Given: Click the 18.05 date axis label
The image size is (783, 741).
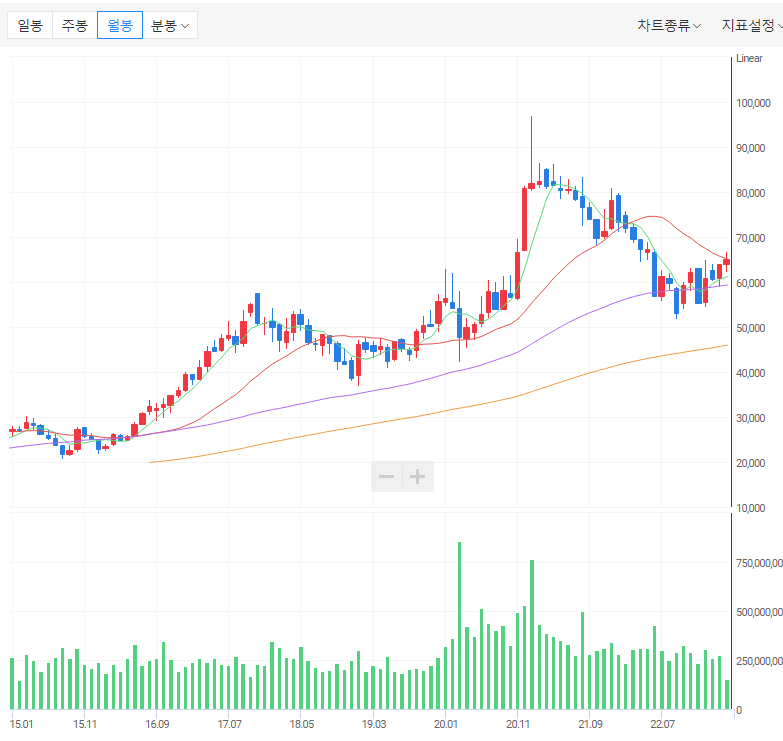Looking at the screenshot, I should click(302, 724).
